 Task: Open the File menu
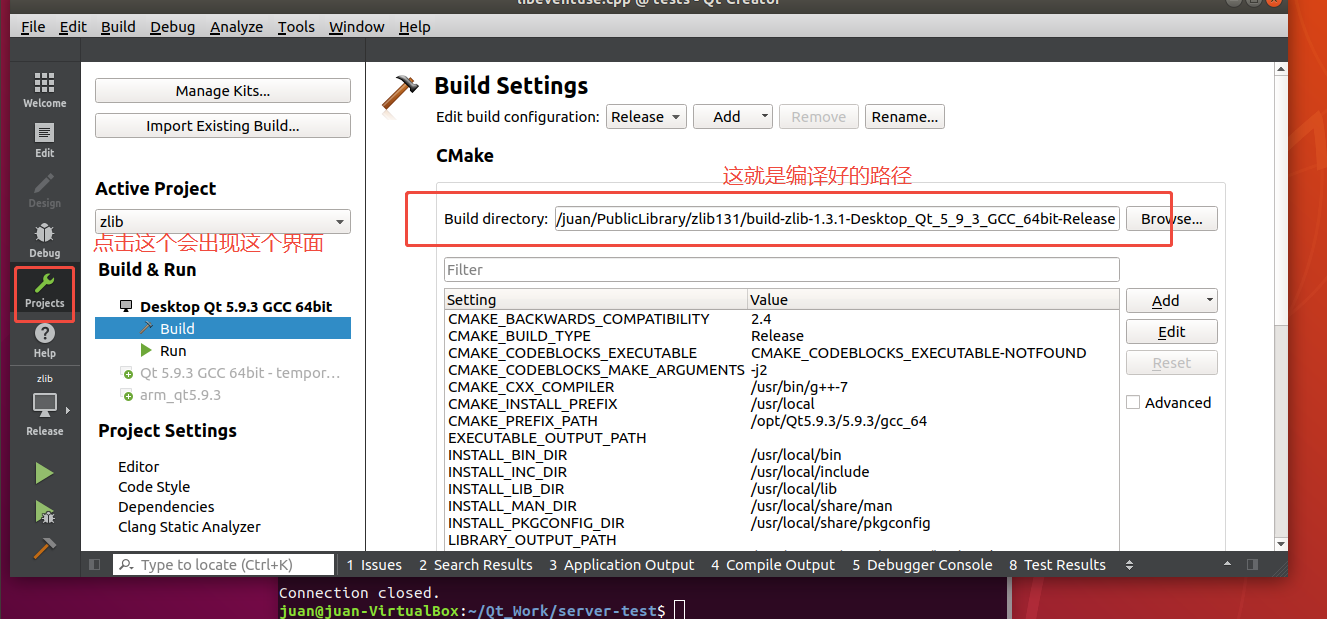pyautogui.click(x=33, y=27)
